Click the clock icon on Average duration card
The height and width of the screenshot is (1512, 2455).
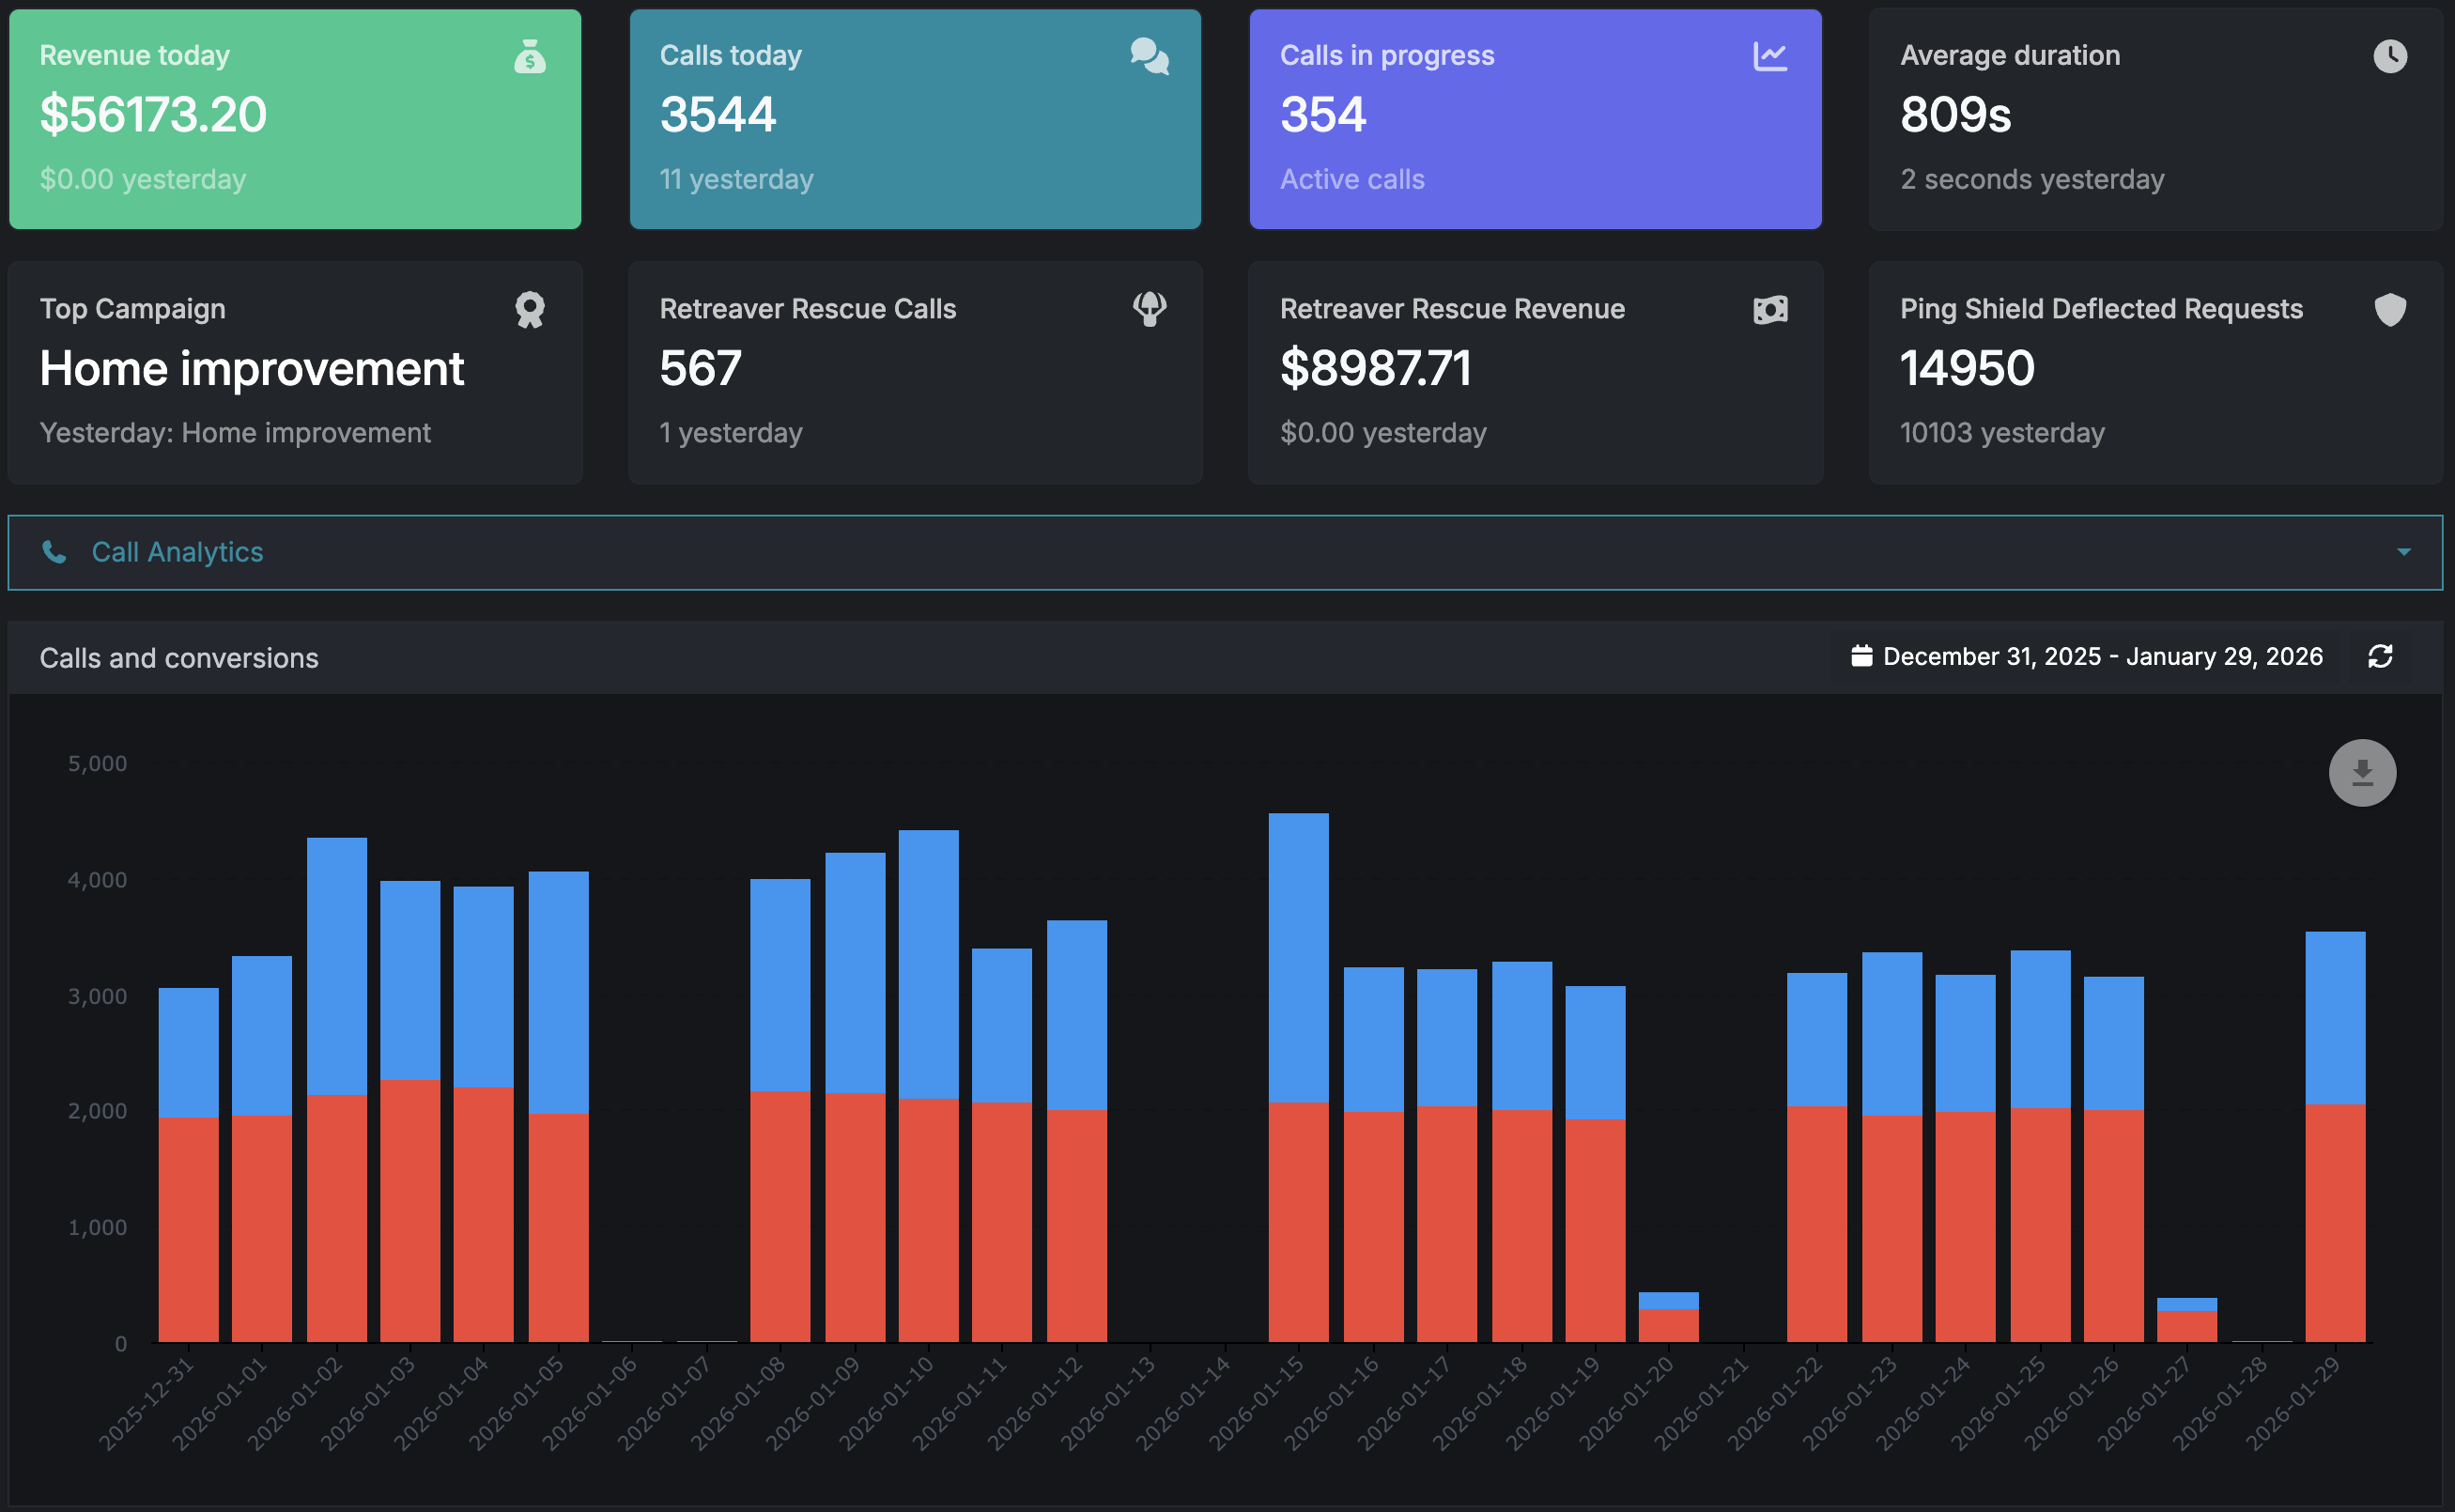click(x=2390, y=57)
